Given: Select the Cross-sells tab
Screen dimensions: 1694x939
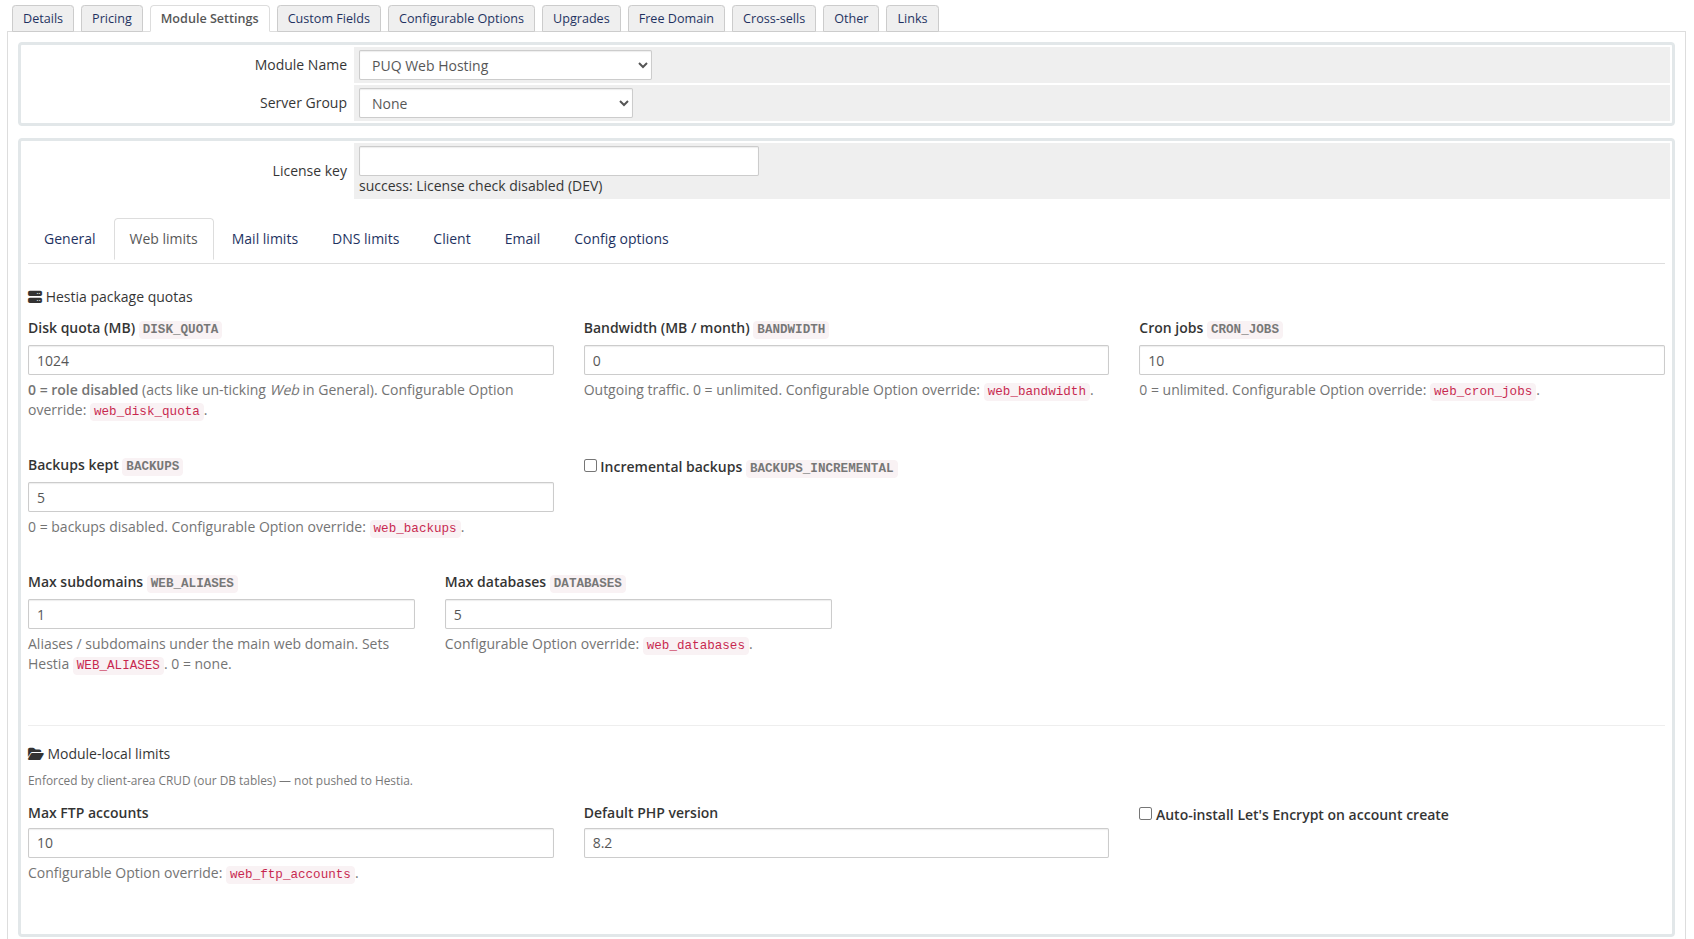Looking at the screenshot, I should (774, 18).
